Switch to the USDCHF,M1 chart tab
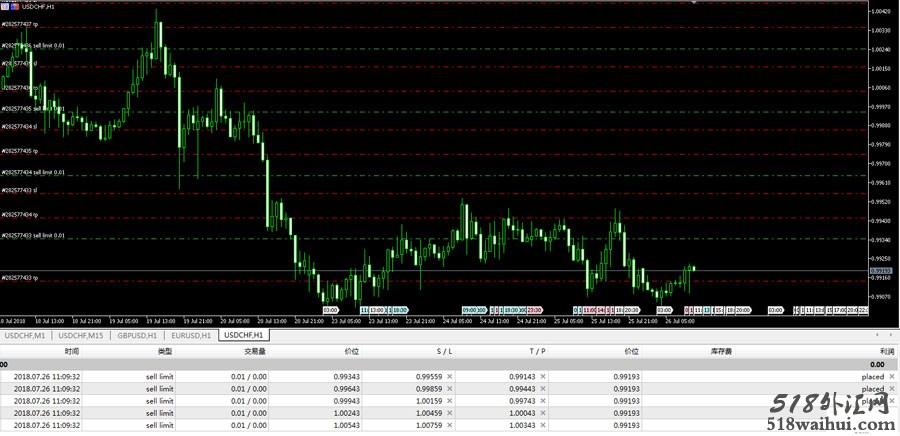This screenshot has width=900, height=436. [x=27, y=335]
